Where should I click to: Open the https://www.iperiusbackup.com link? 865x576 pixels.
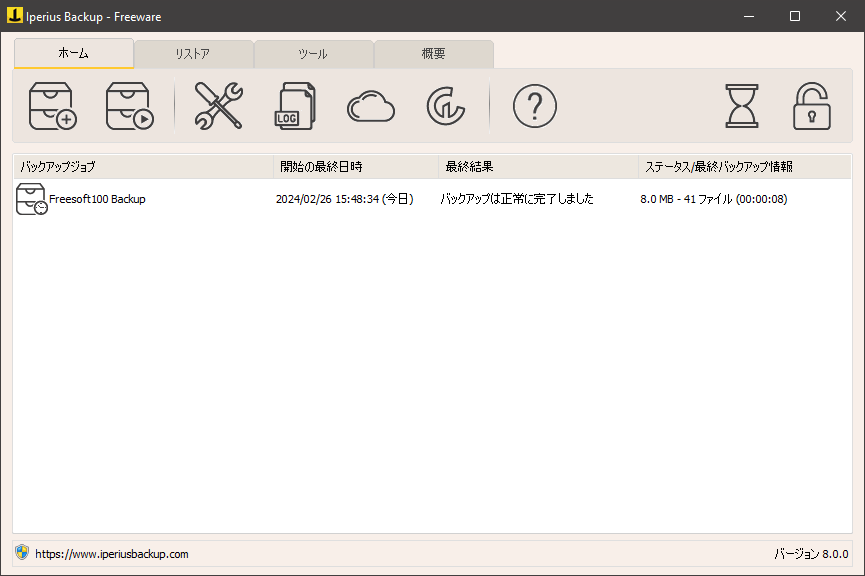point(112,554)
